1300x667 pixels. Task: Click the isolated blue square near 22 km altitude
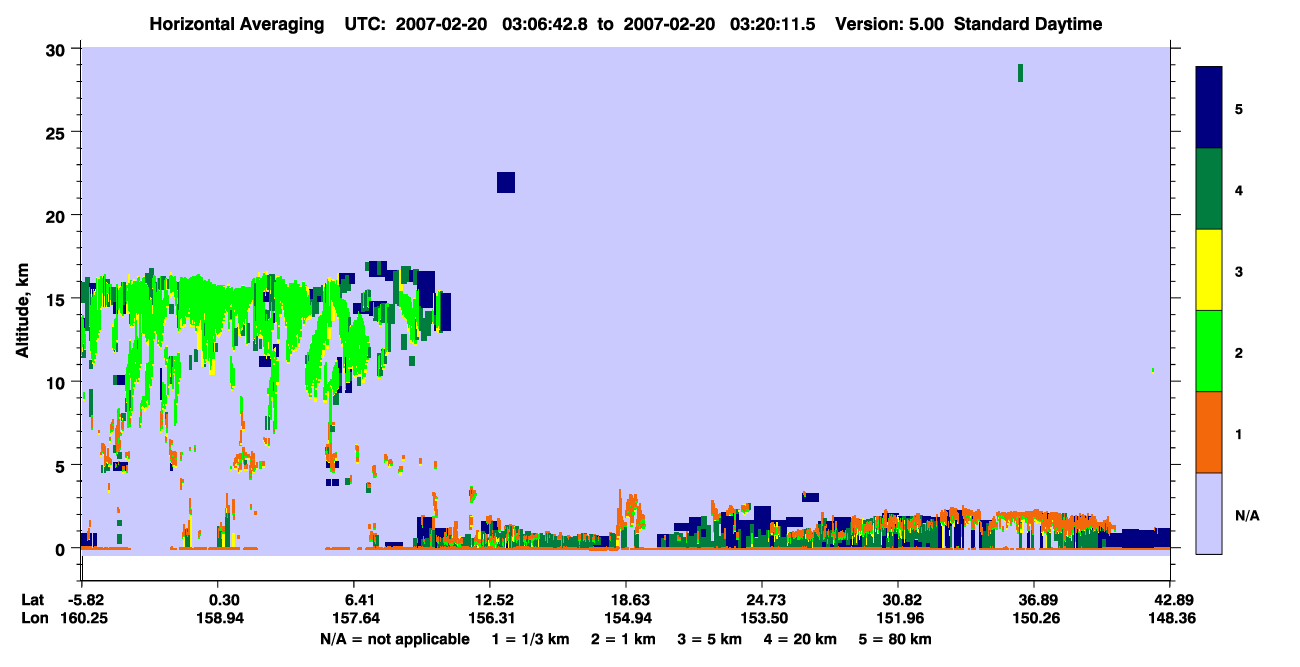(506, 182)
